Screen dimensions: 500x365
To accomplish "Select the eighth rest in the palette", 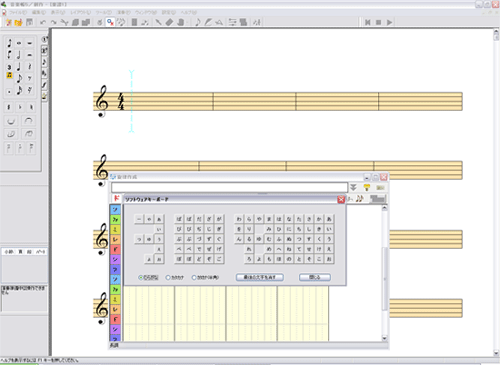I will pos(30,79).
